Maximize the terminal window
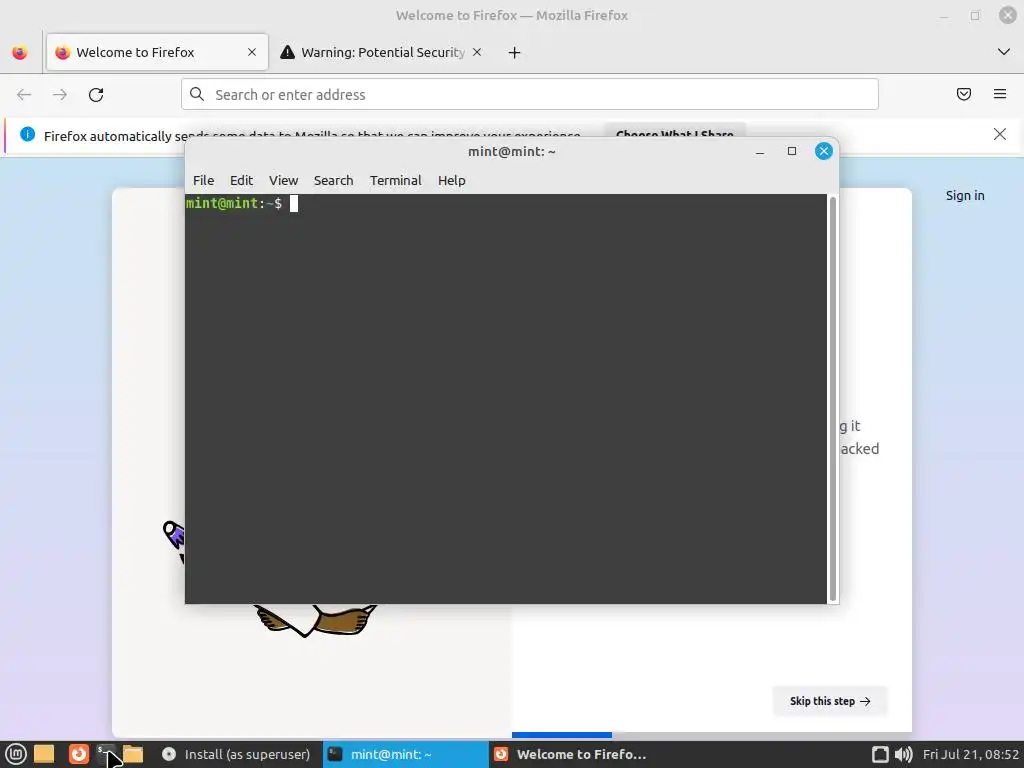Screen dimensions: 1024x768 point(792,152)
